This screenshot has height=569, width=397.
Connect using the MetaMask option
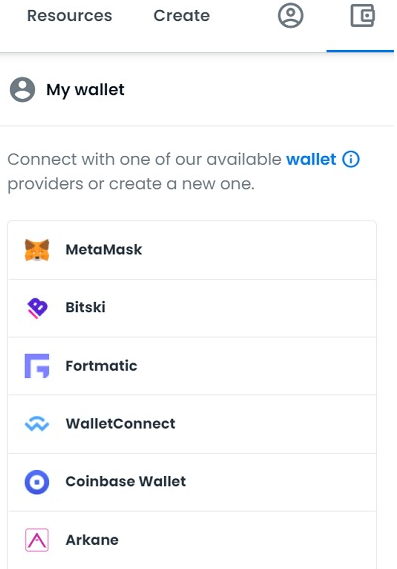tap(192, 250)
